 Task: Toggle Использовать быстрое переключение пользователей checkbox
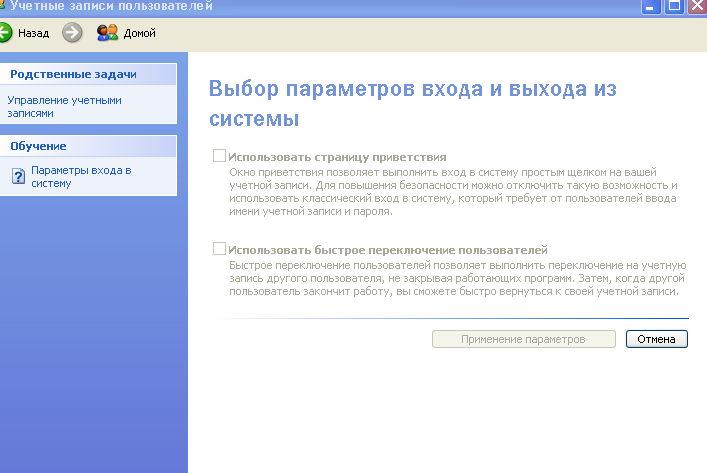(219, 249)
